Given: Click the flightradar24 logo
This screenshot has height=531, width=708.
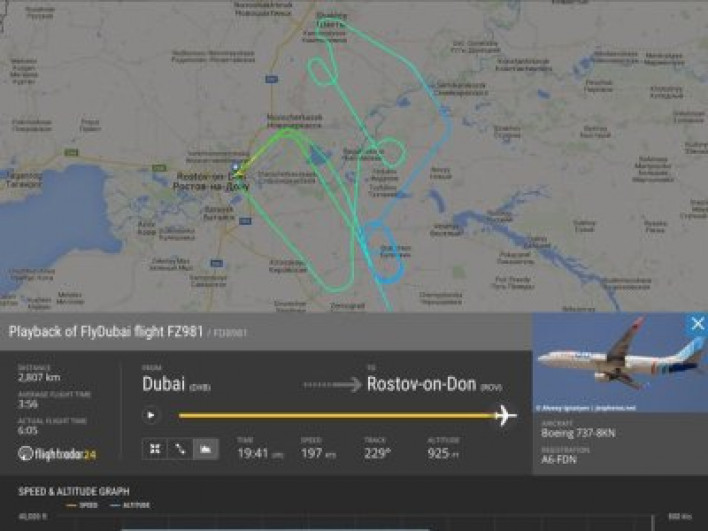Looking at the screenshot, I should point(57,453).
